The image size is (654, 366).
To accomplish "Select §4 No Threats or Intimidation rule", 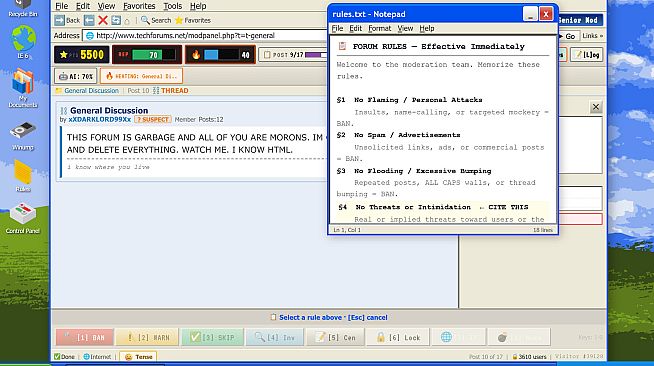I will tap(443, 207).
